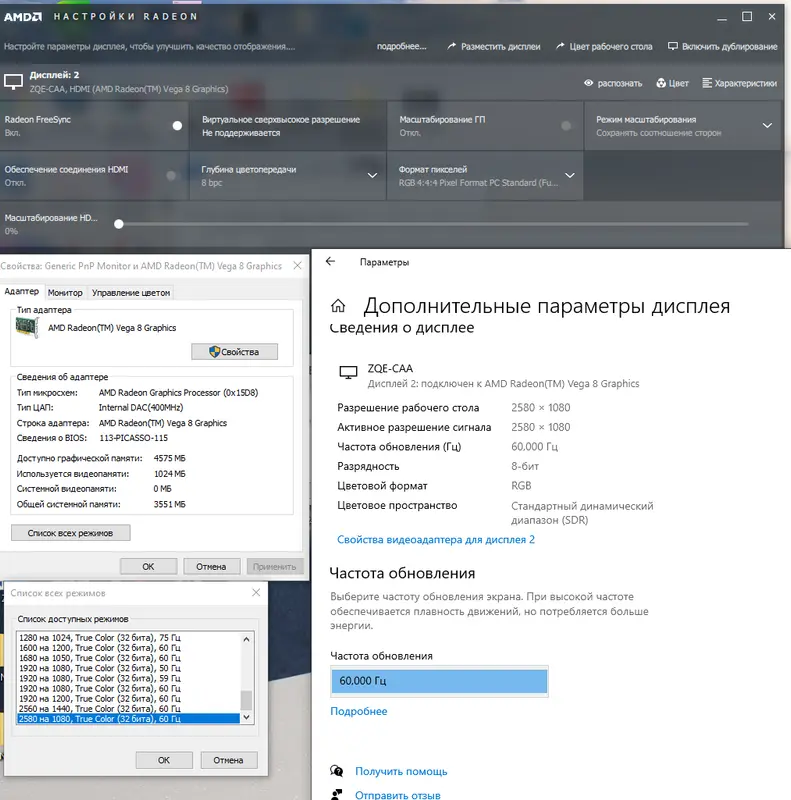Expand Режим масштабирования dropdown

[x=767, y=126]
